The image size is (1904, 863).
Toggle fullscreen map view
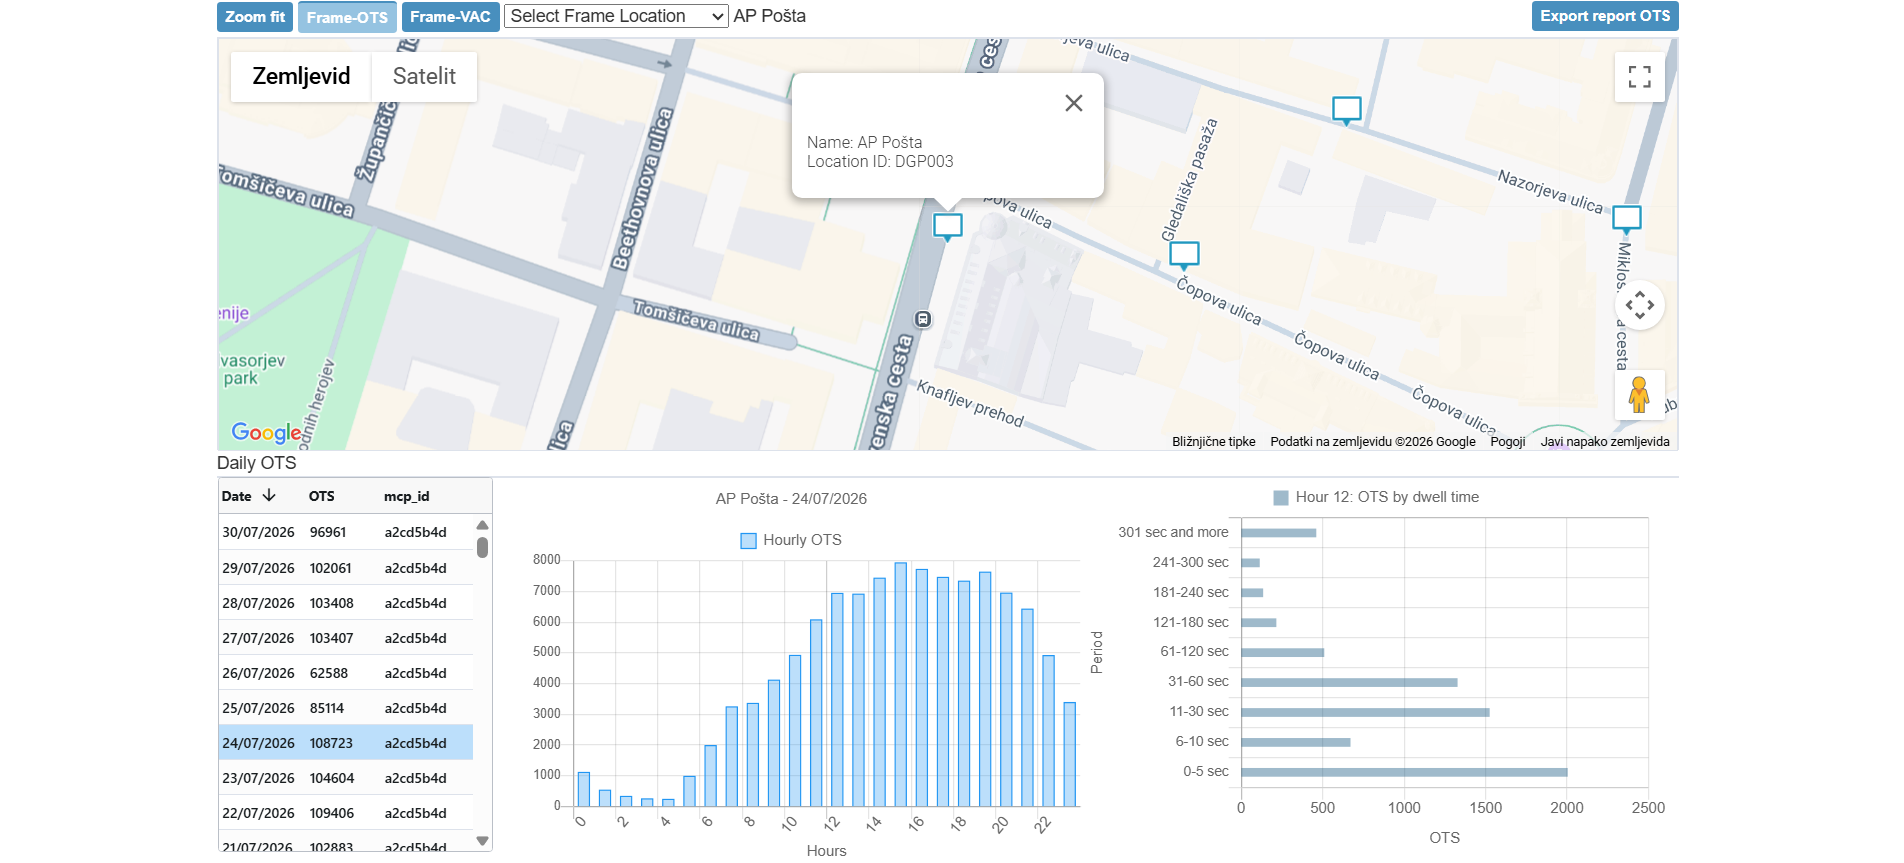[x=1640, y=77]
